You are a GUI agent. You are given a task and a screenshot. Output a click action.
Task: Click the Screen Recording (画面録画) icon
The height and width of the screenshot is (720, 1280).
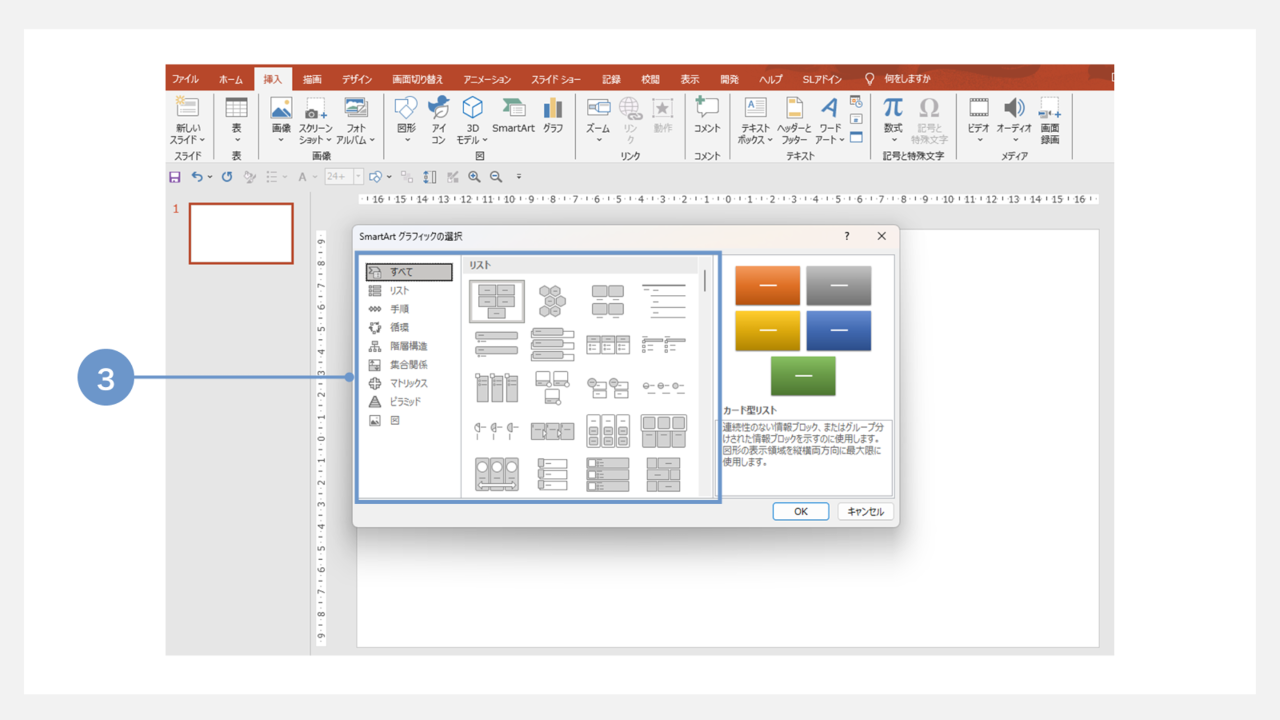pos(1050,108)
